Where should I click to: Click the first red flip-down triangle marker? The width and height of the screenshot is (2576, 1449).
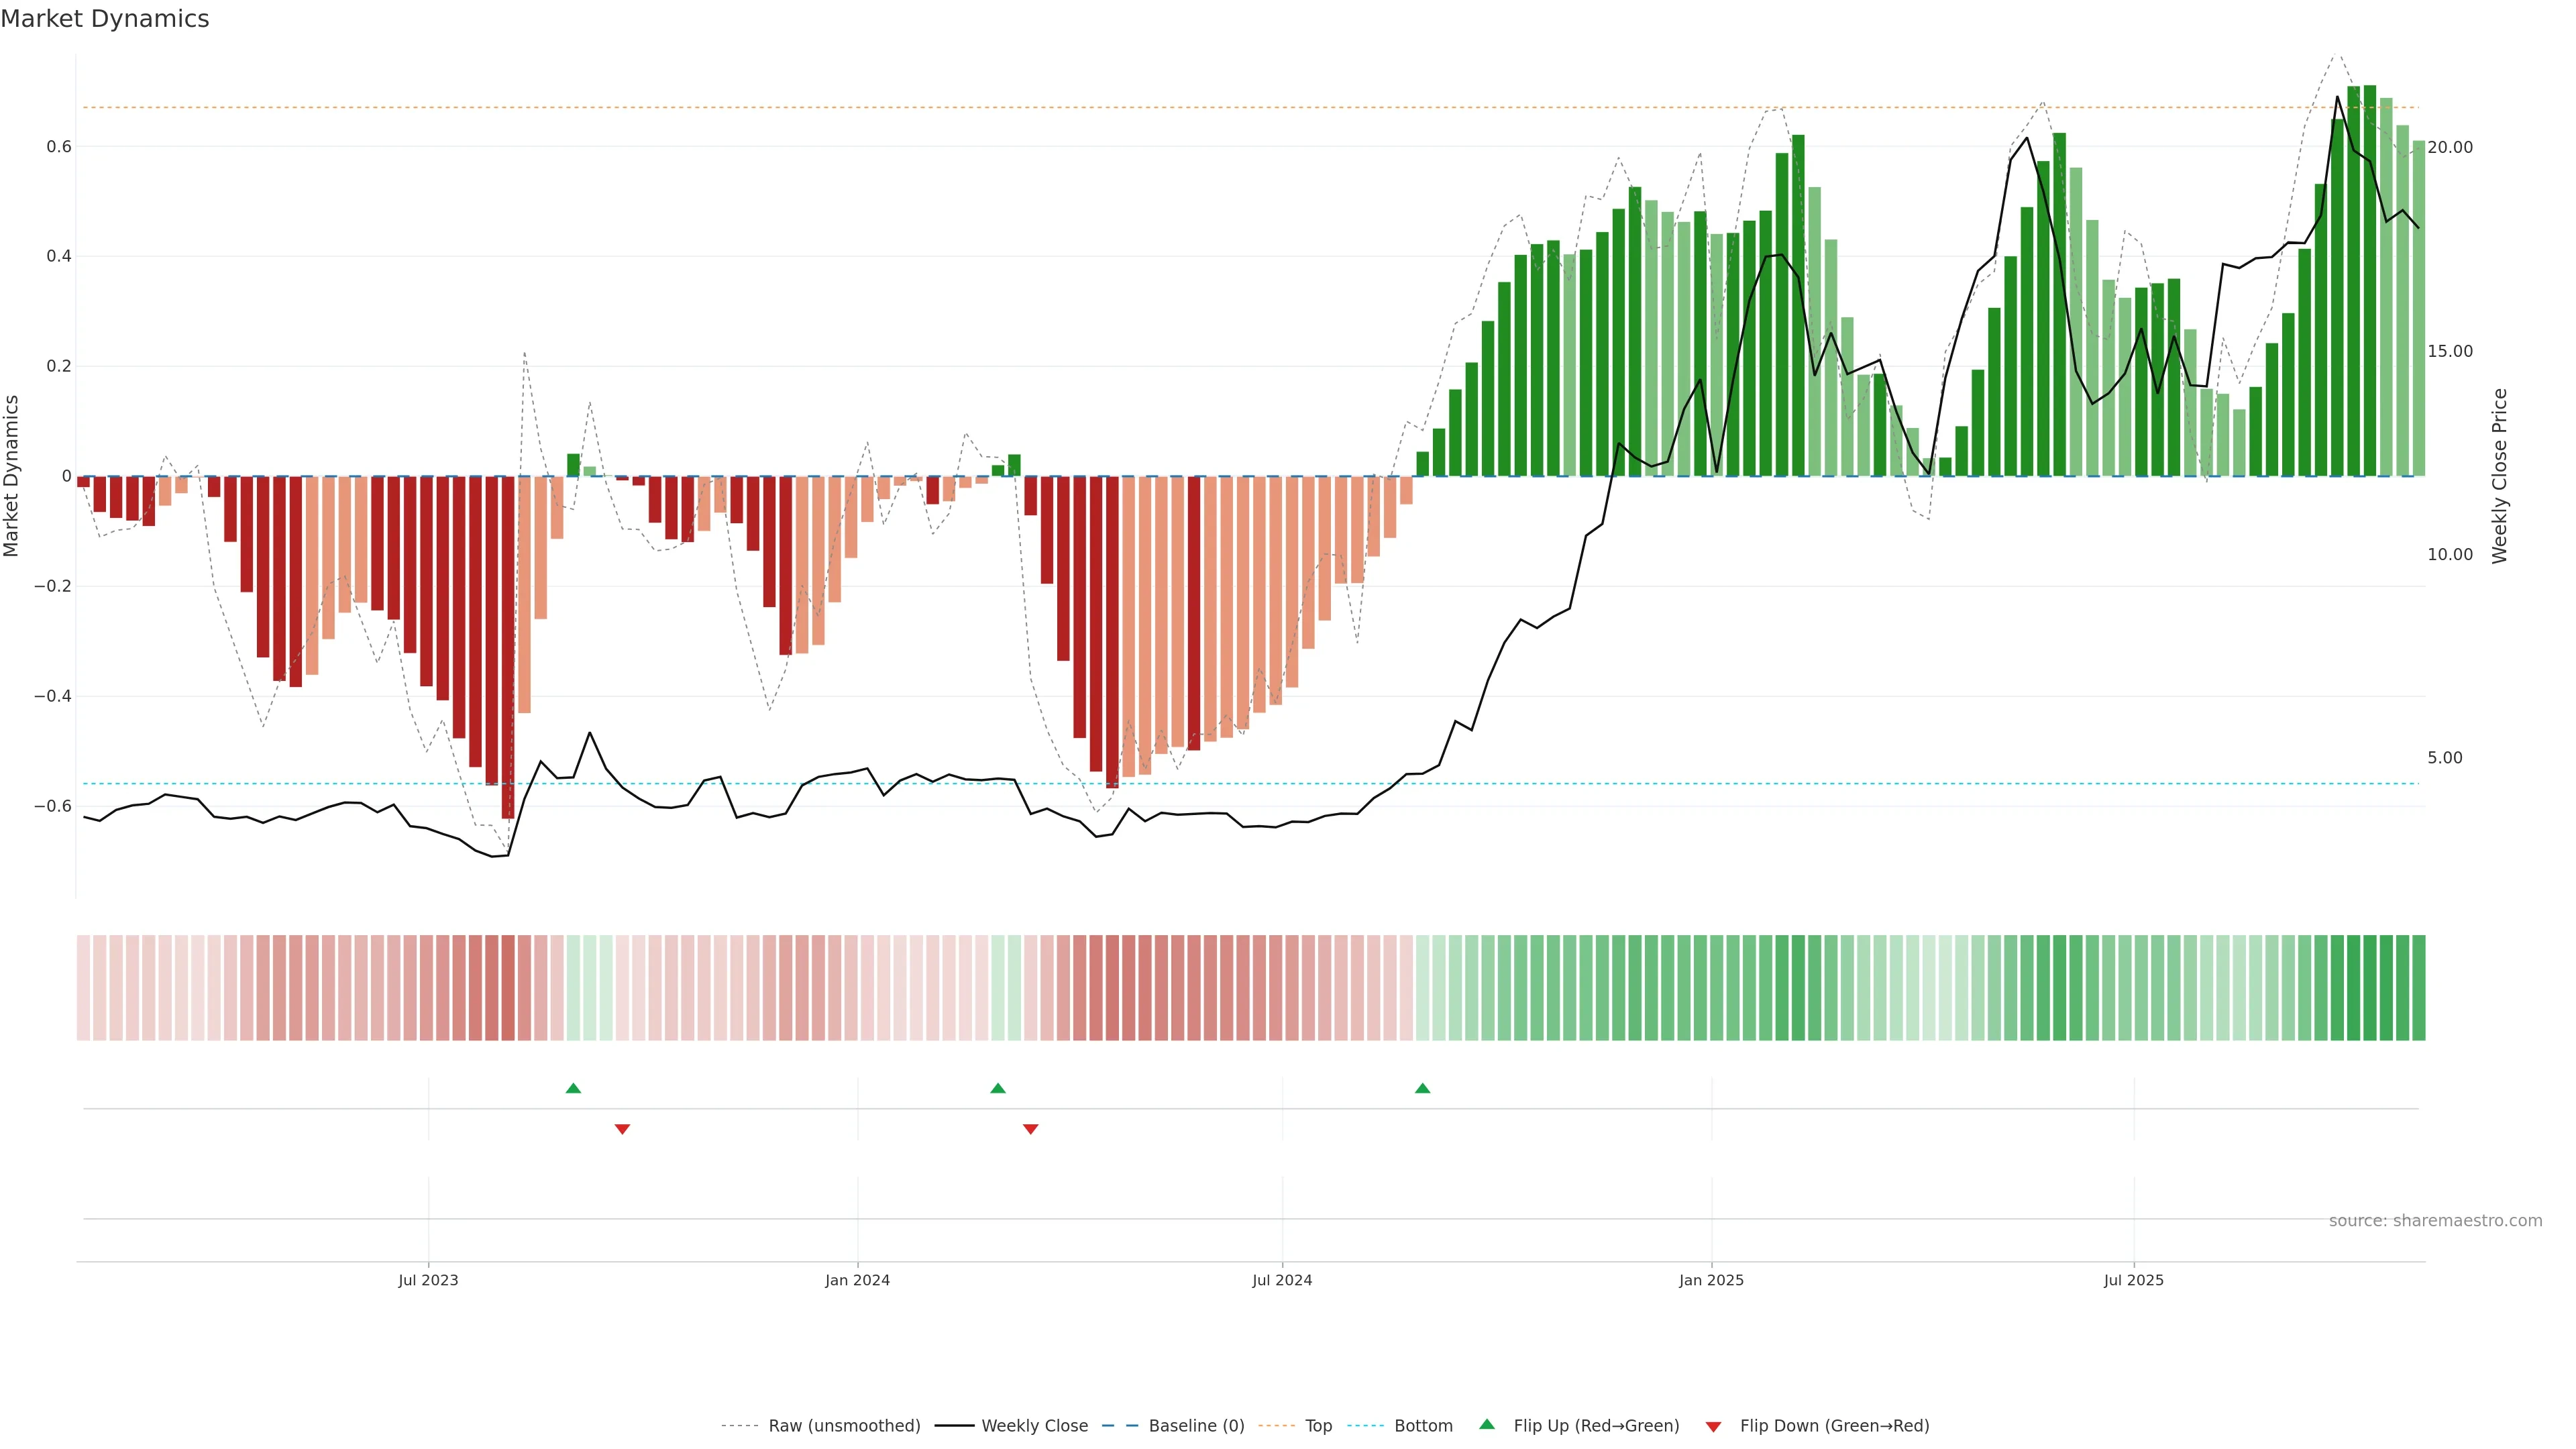[x=622, y=1129]
